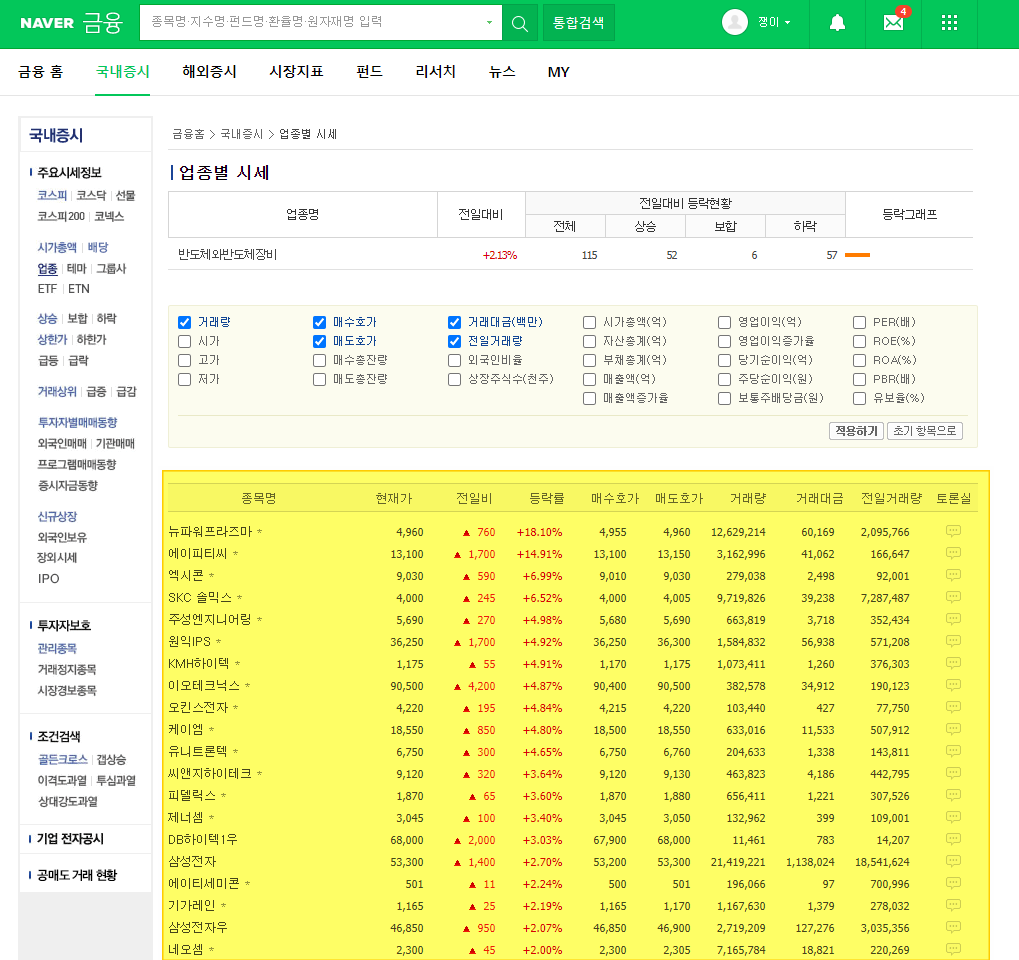Open 골든크로스 link in sidebar

62,759
